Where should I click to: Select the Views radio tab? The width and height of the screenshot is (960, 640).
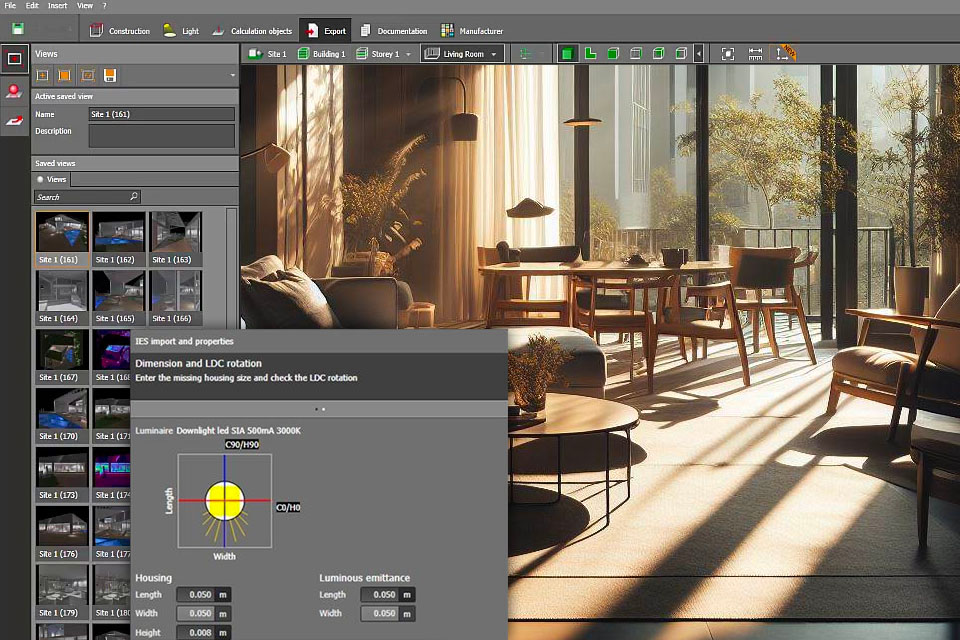pyautogui.click(x=51, y=179)
